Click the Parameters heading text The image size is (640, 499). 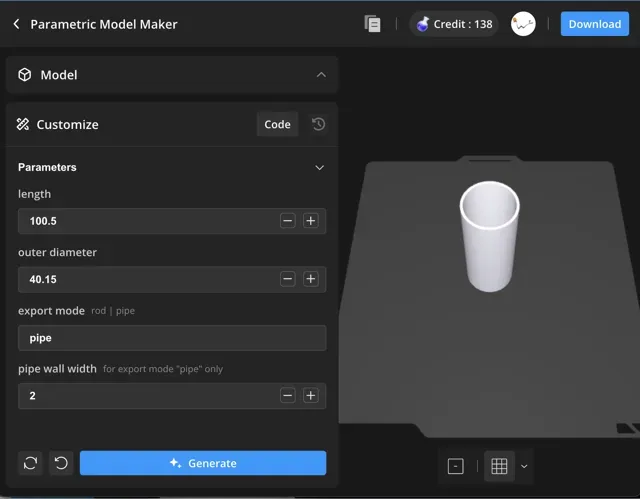point(47,167)
